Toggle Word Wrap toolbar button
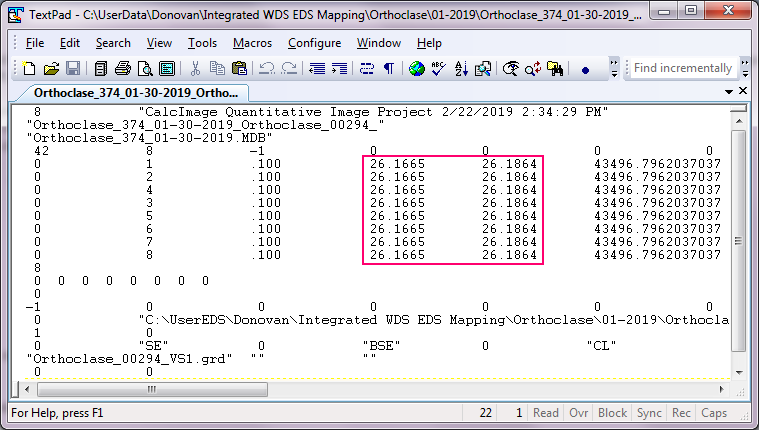759x430 pixels. [365, 69]
